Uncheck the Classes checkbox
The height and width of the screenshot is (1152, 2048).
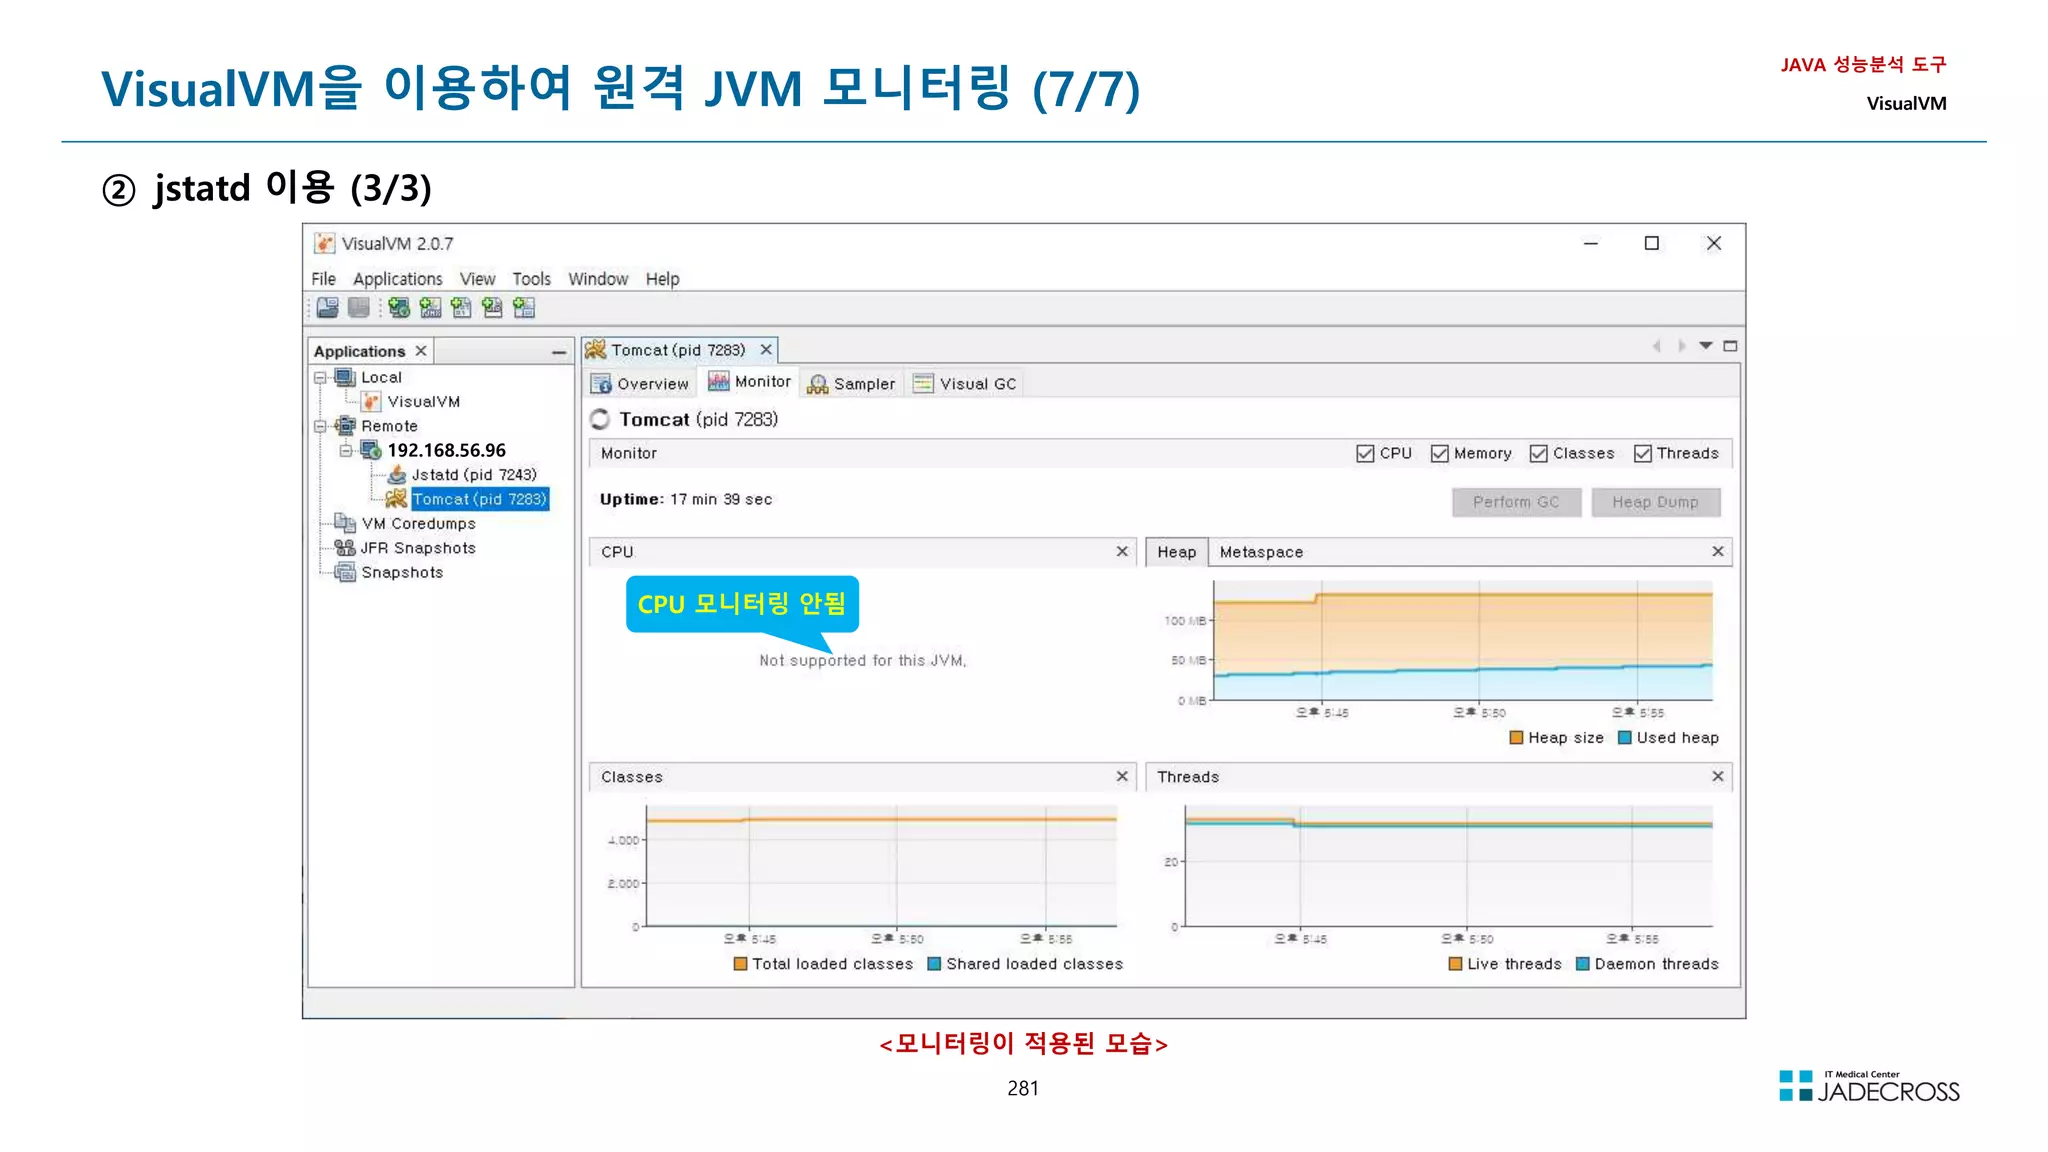[1539, 454]
